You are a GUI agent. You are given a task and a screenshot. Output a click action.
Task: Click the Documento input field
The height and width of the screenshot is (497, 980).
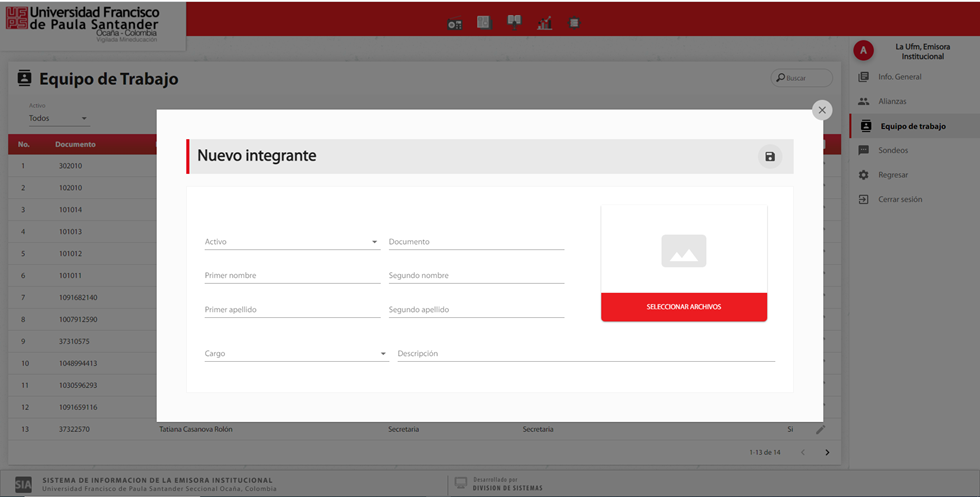coord(475,242)
